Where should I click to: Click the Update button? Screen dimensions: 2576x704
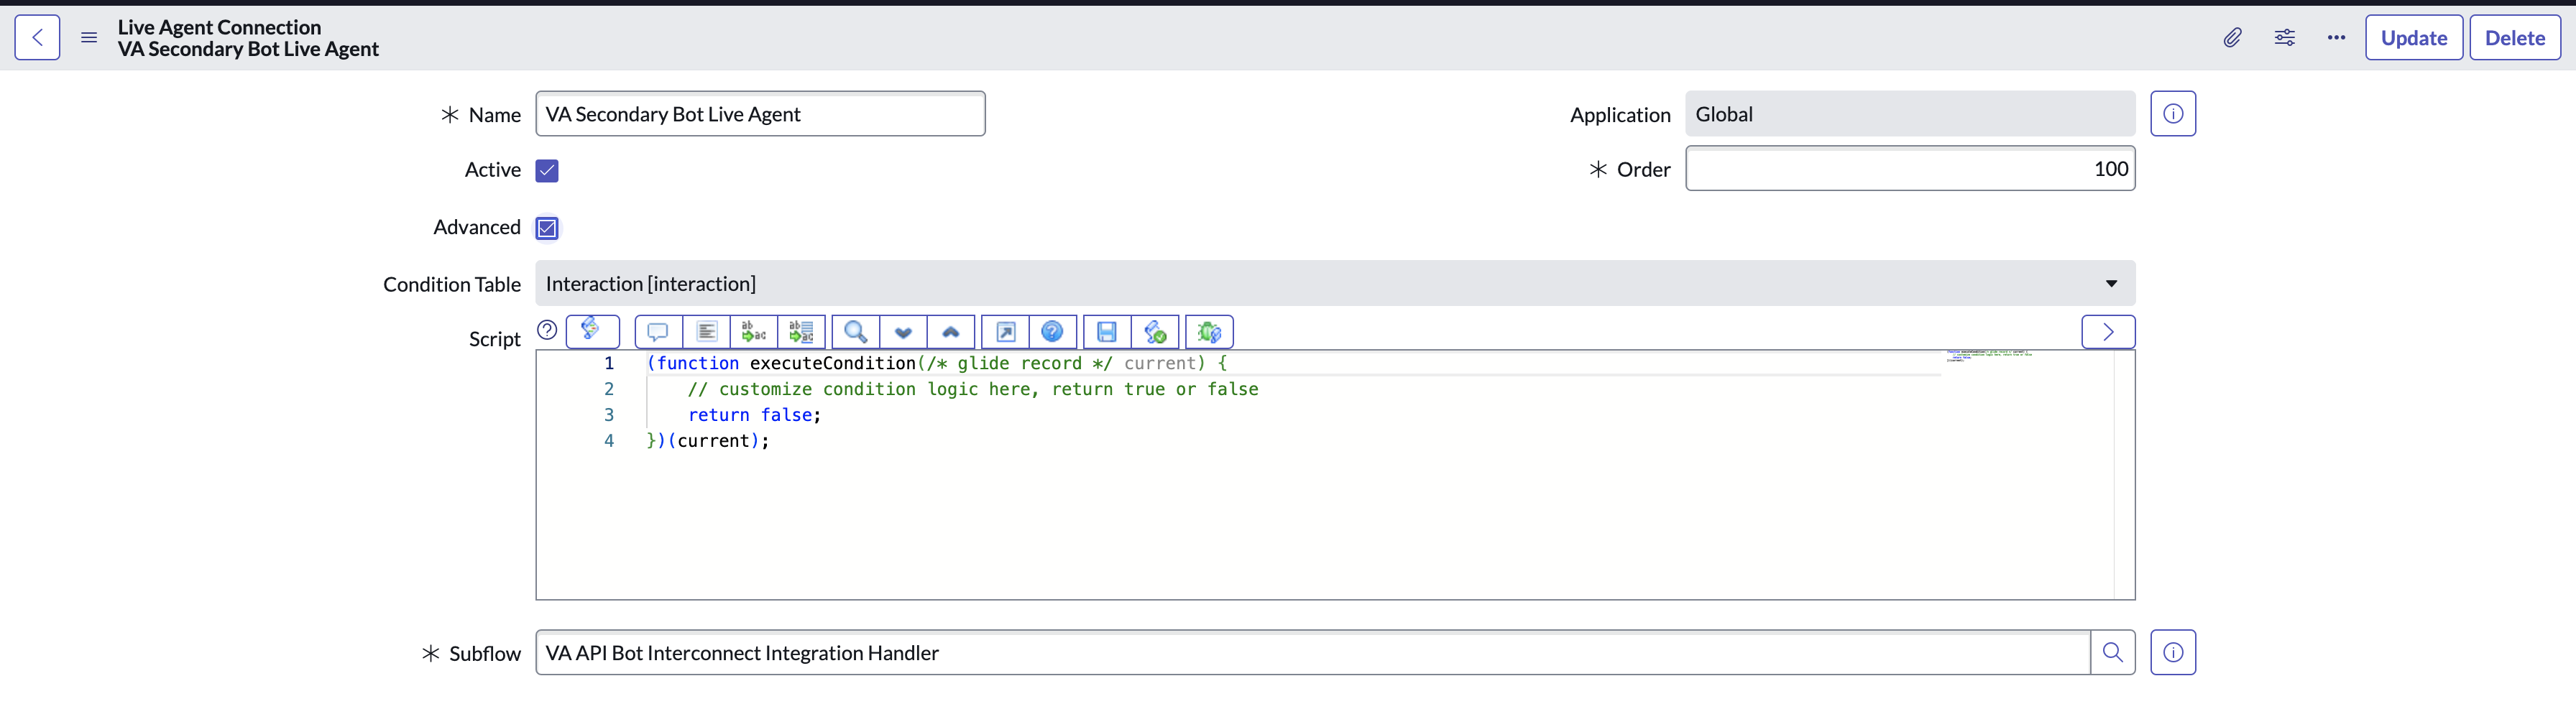pos(2414,38)
